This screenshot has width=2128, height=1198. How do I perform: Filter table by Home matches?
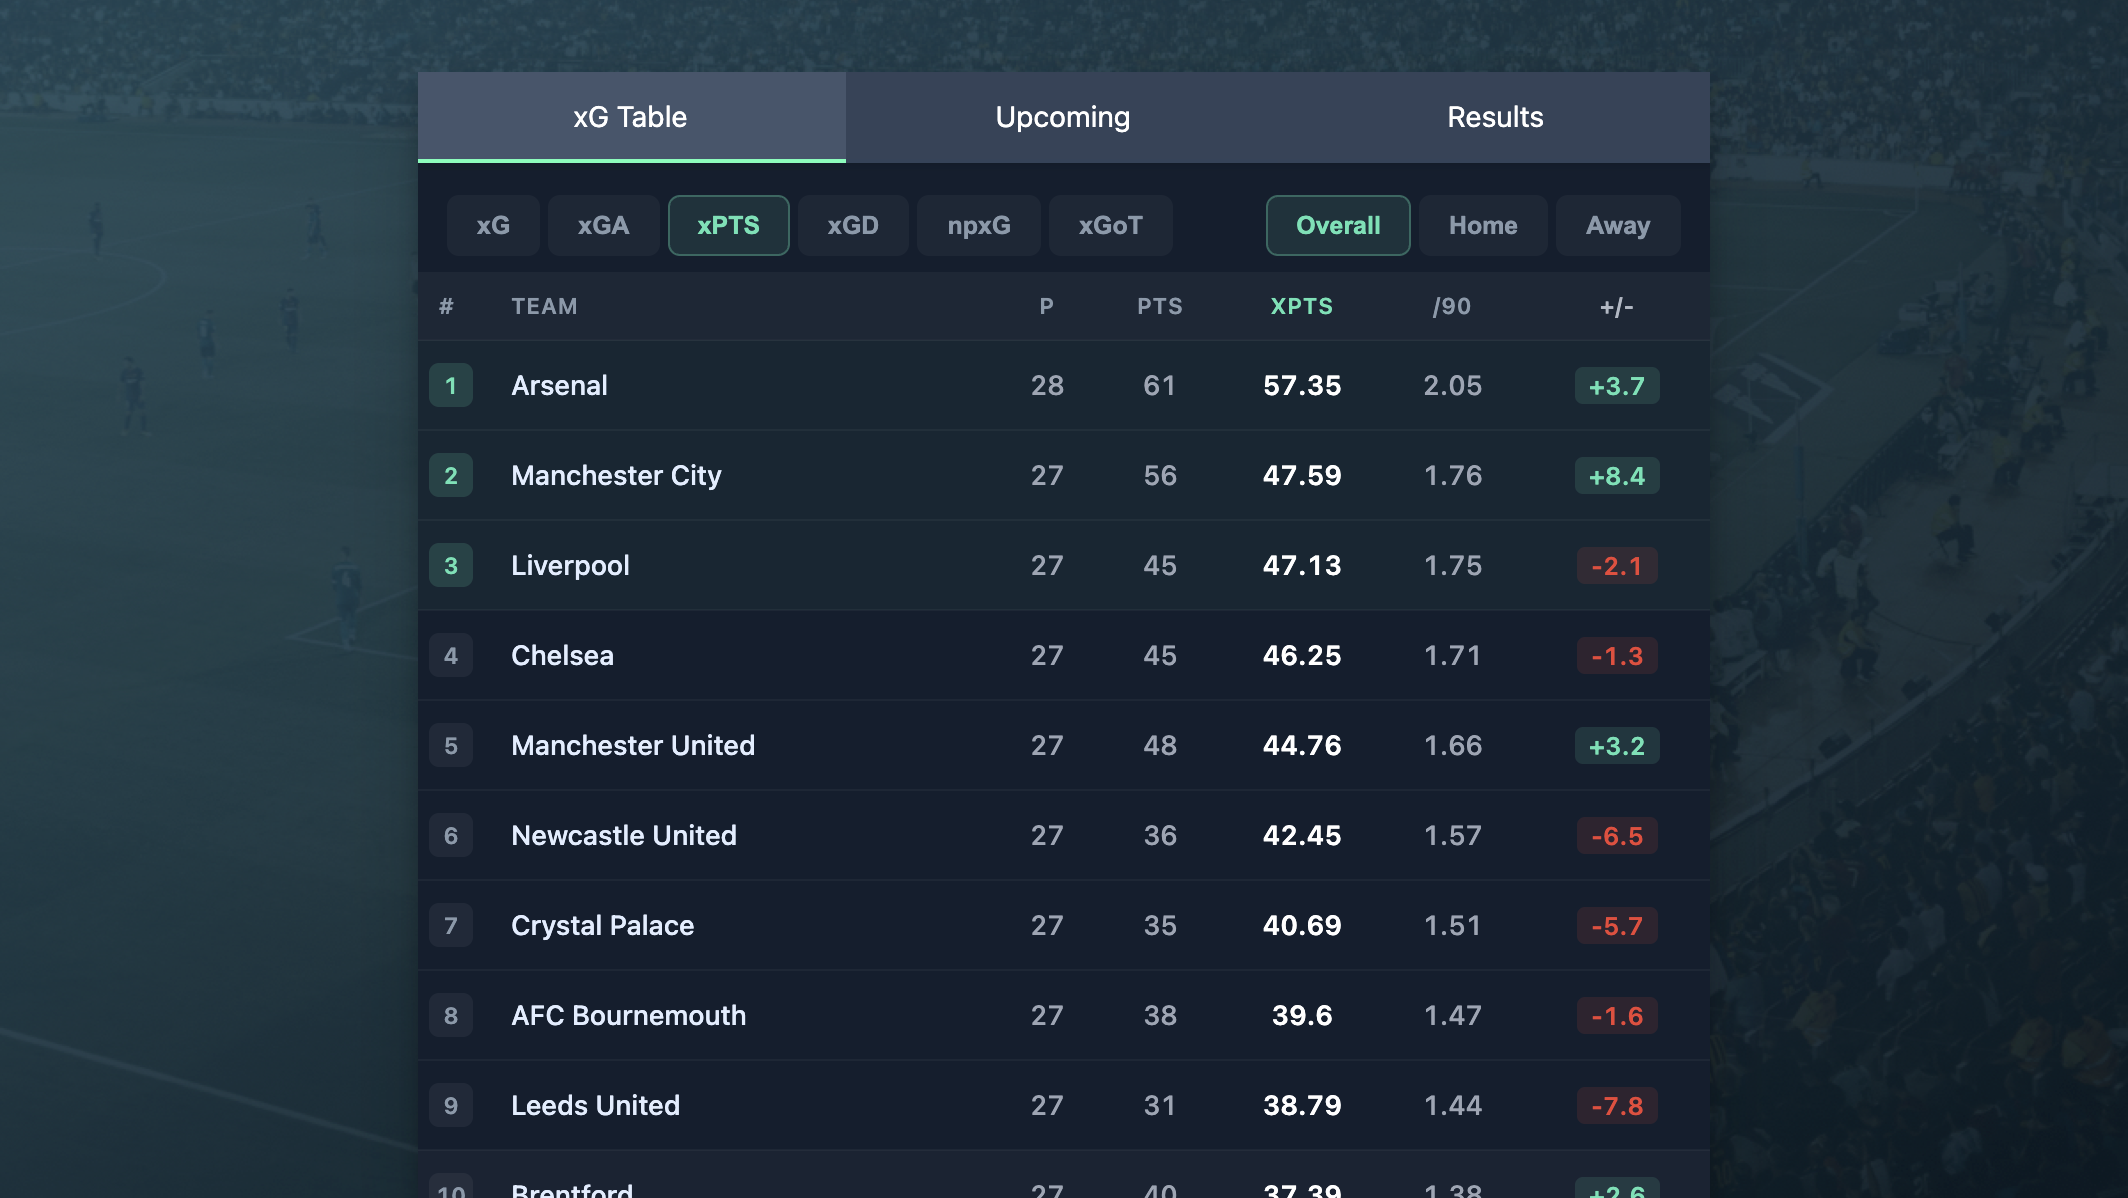(x=1482, y=226)
